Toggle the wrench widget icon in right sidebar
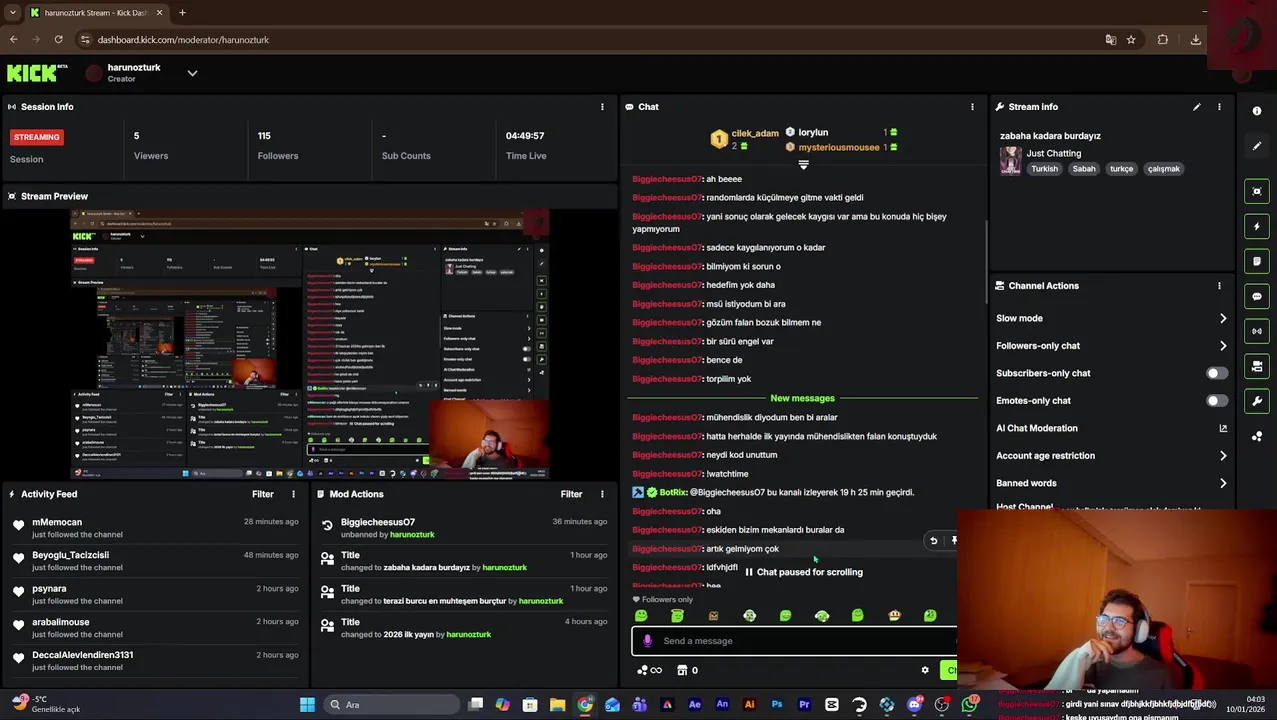This screenshot has width=1277, height=720. pyautogui.click(x=1257, y=401)
